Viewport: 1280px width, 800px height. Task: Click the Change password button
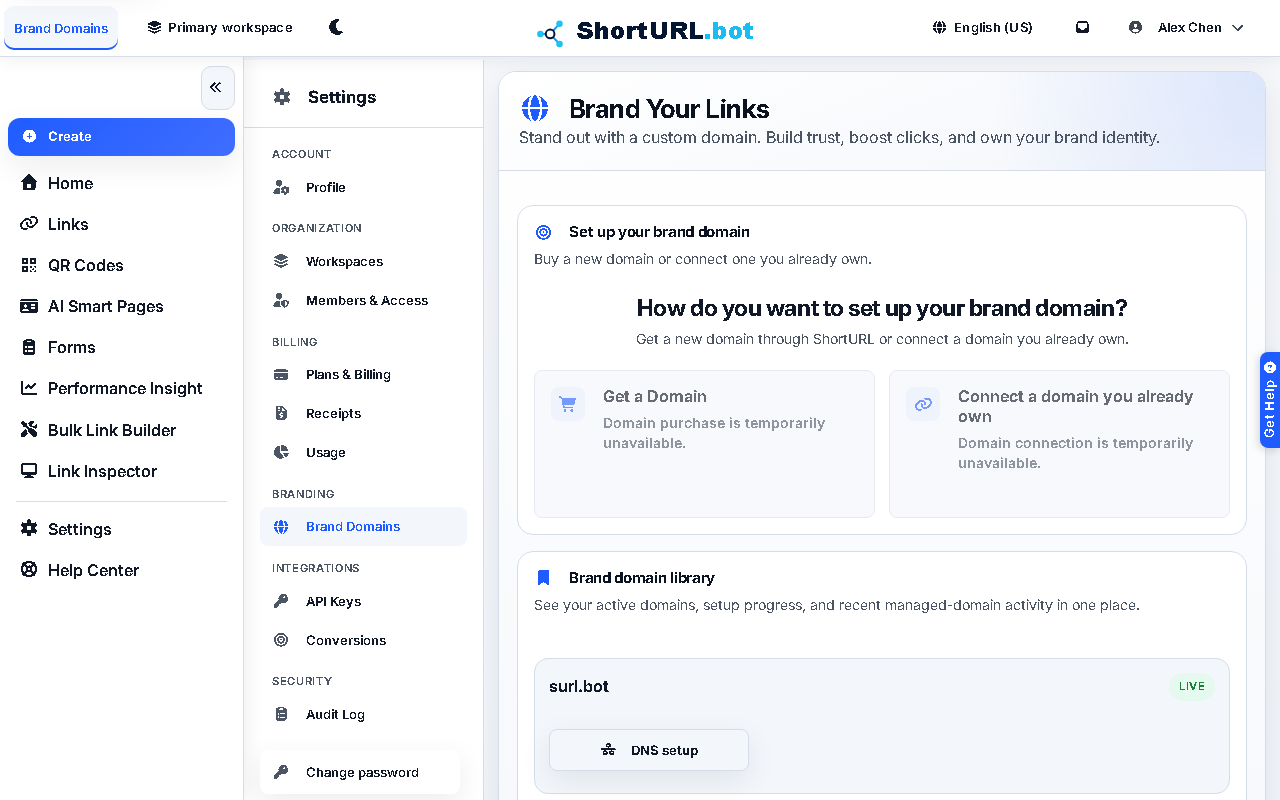[360, 772]
